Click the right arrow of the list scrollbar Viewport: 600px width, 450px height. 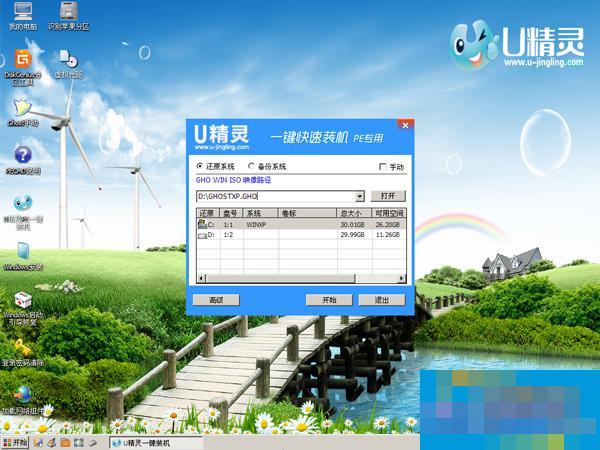(x=402, y=278)
